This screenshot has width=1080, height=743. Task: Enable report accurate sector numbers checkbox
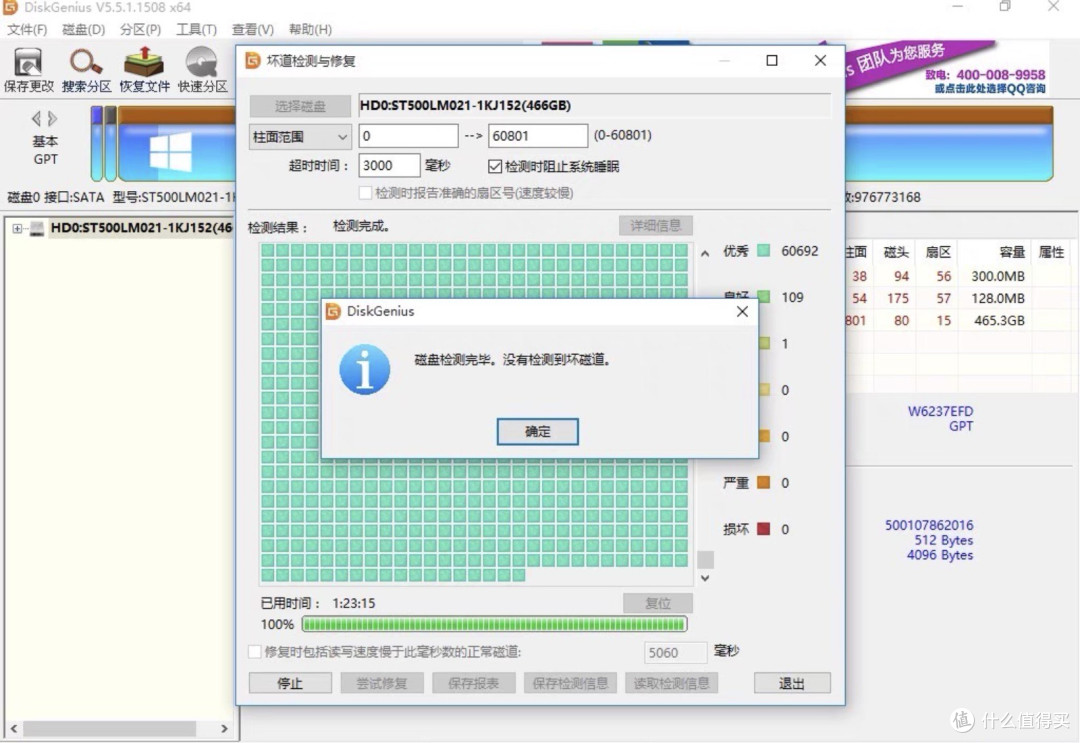(365, 193)
